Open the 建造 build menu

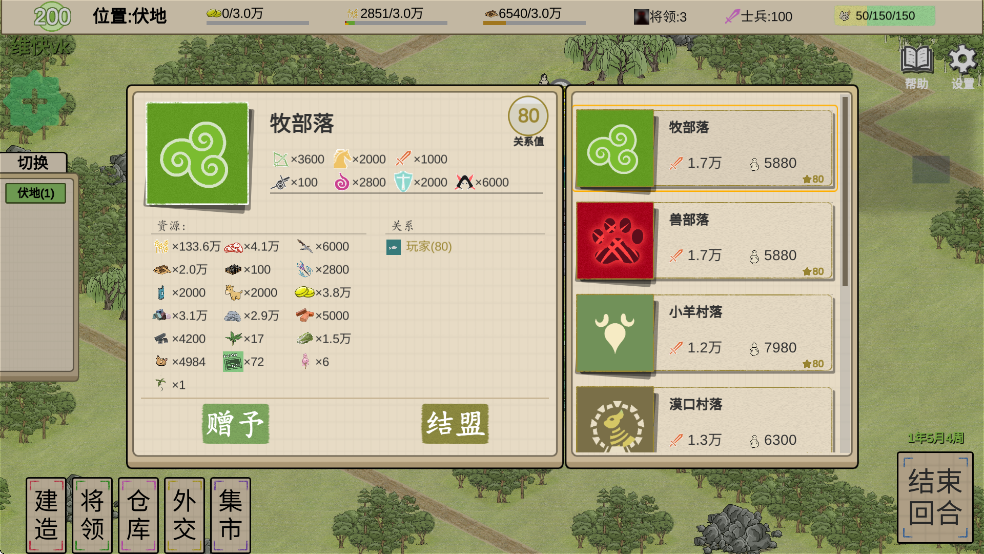[46, 515]
